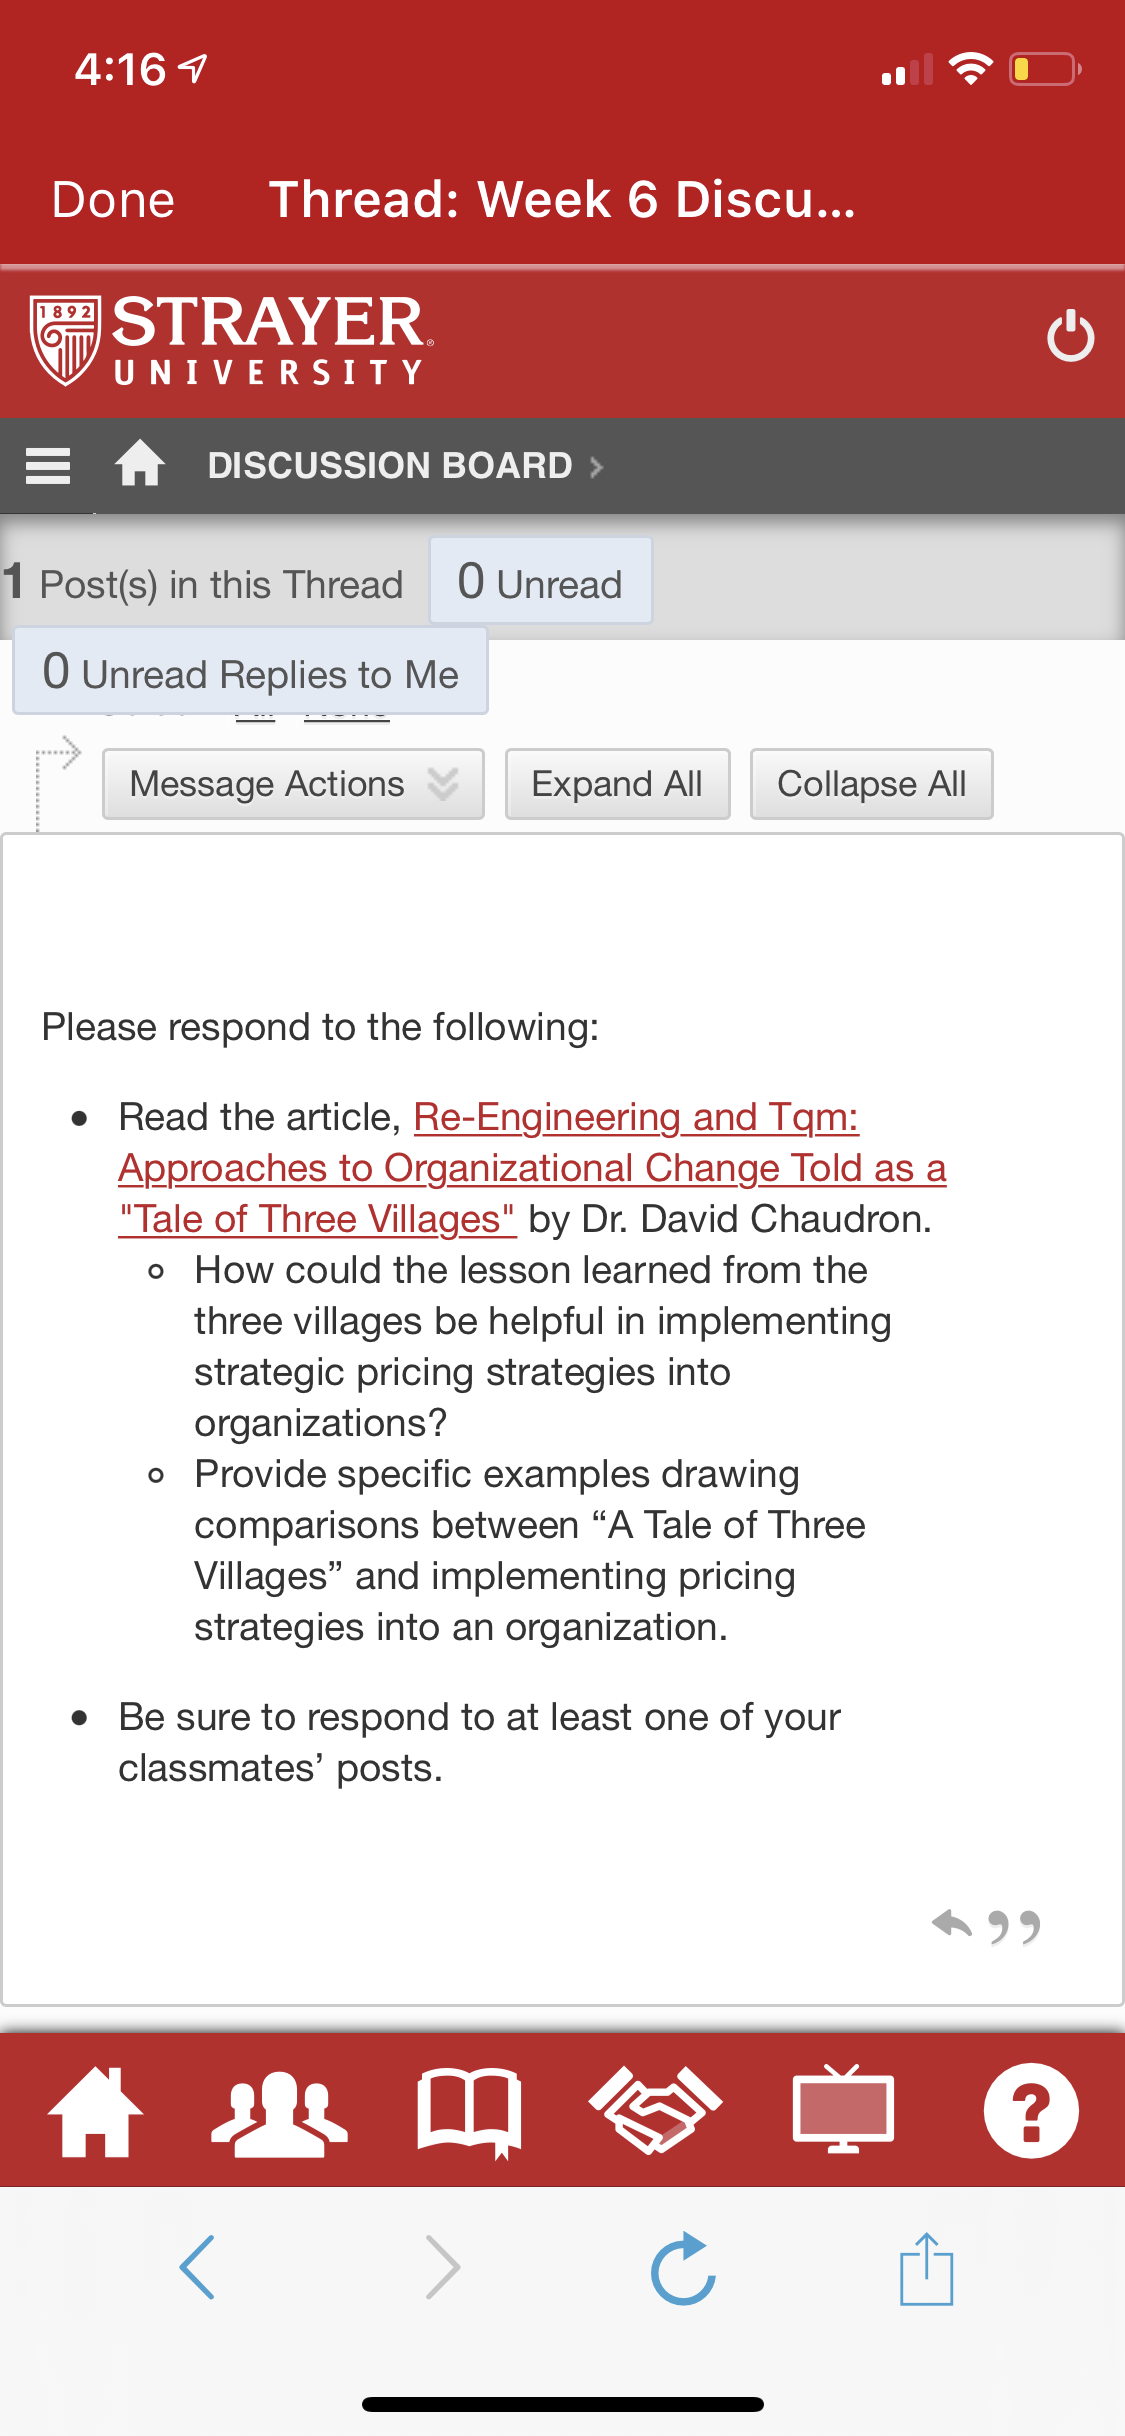
Task: Open the Re-Engineering and Tqm article link
Action: [x=532, y=1167]
